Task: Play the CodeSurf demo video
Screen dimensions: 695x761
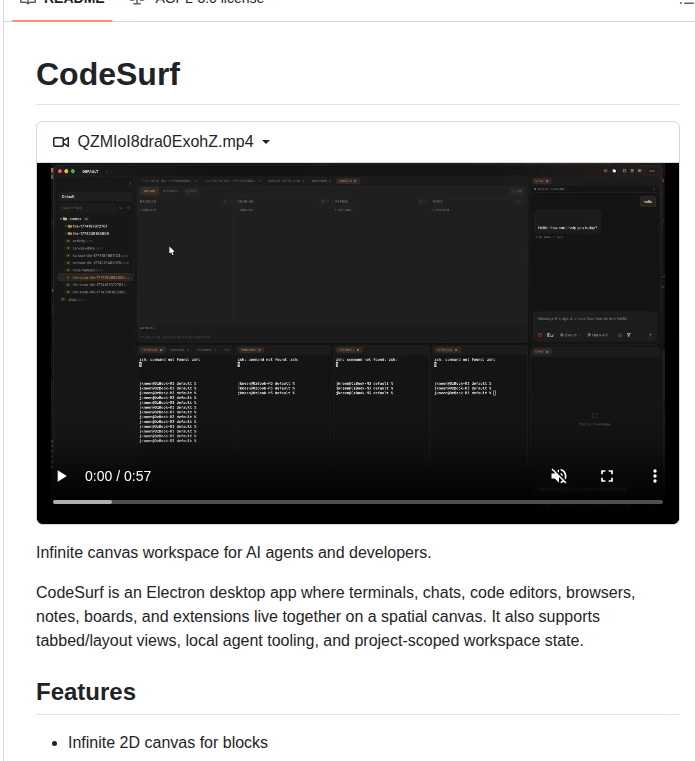Action: [x=62, y=476]
